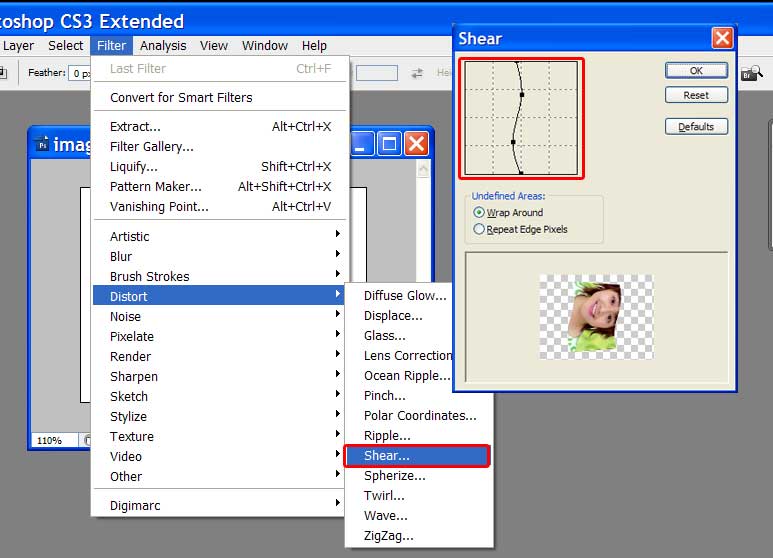Open Filter Gallery
This screenshot has width=773, height=558.
click(220, 146)
